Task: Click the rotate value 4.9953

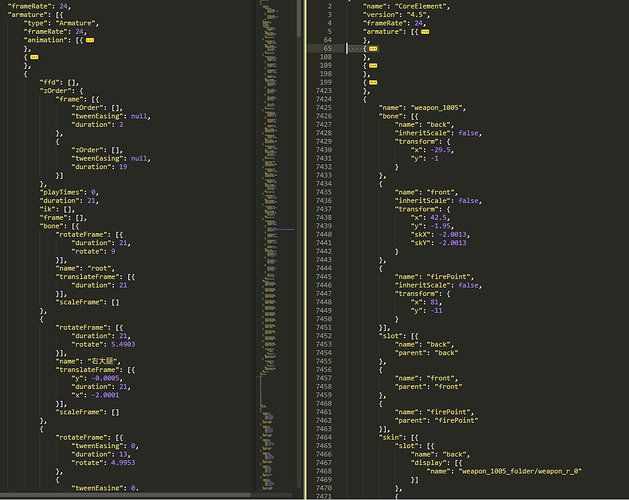Action: click(x=123, y=462)
